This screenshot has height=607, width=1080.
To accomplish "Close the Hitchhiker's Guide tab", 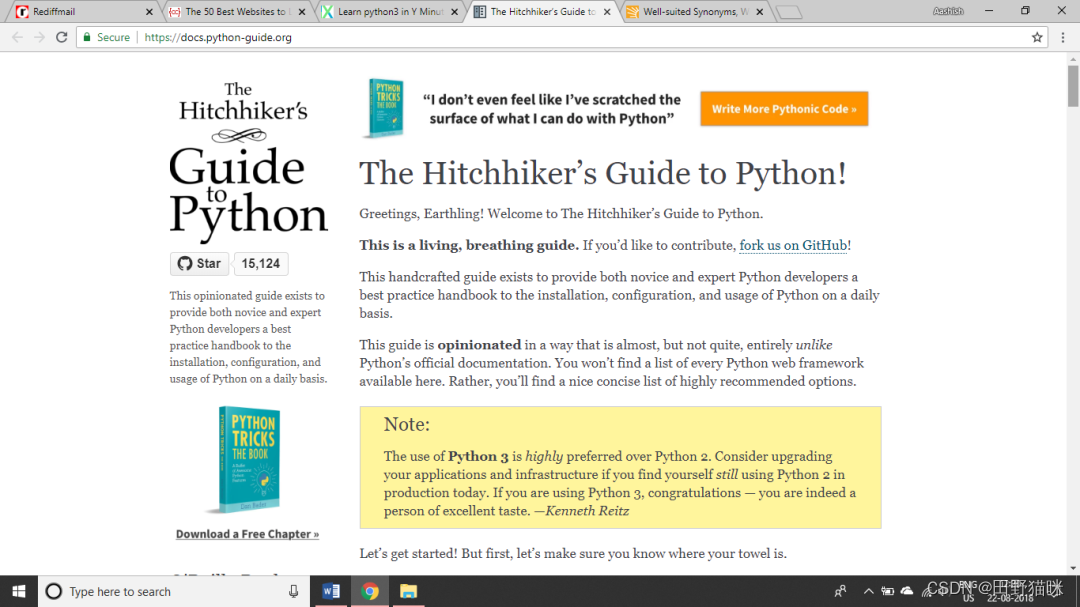I will pos(607,12).
